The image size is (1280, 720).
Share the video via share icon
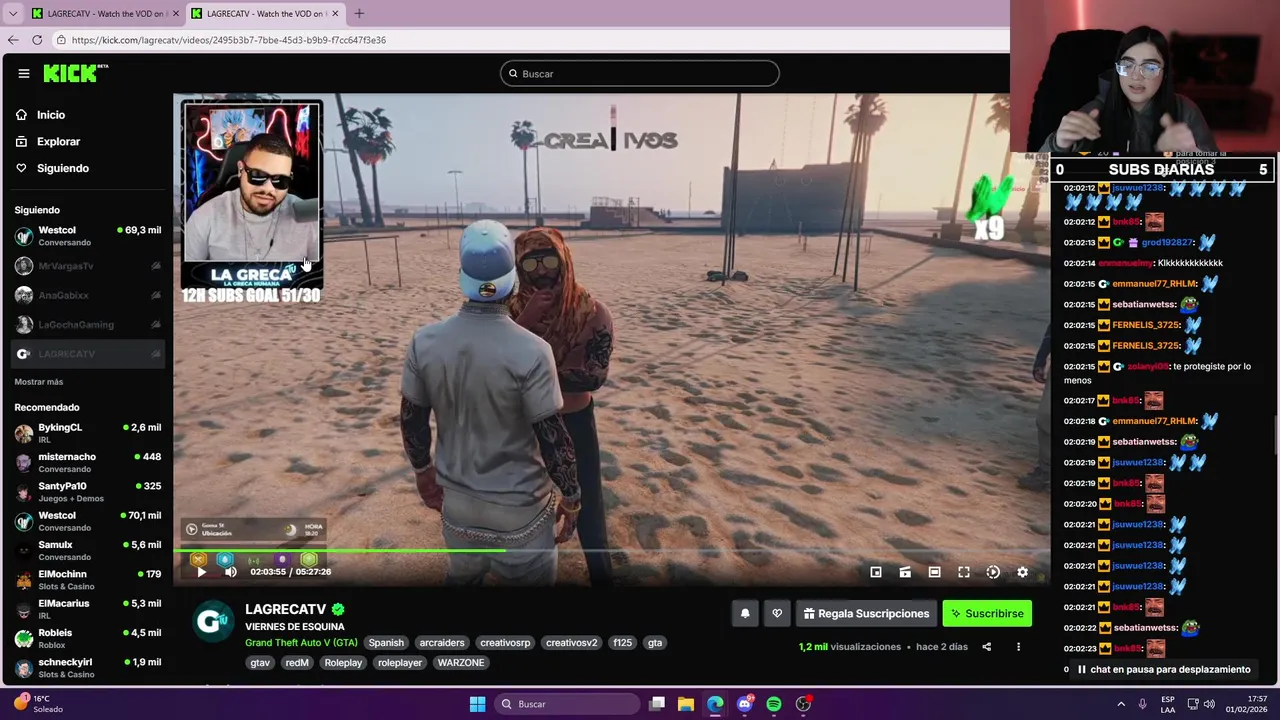[x=986, y=647]
